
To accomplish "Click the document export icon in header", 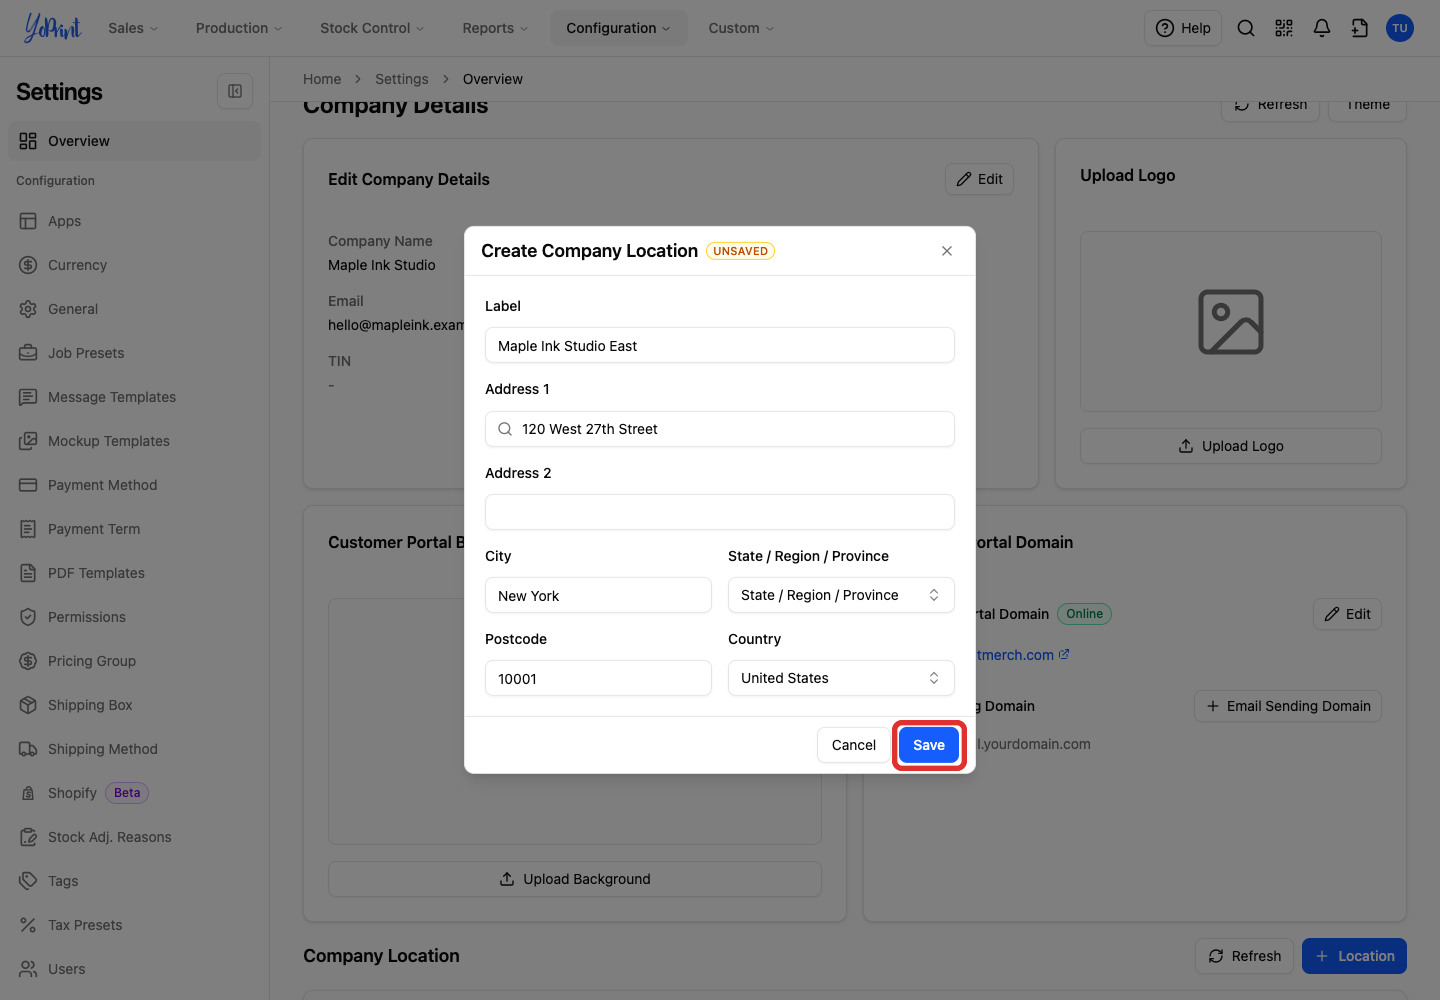I will 1360,28.
